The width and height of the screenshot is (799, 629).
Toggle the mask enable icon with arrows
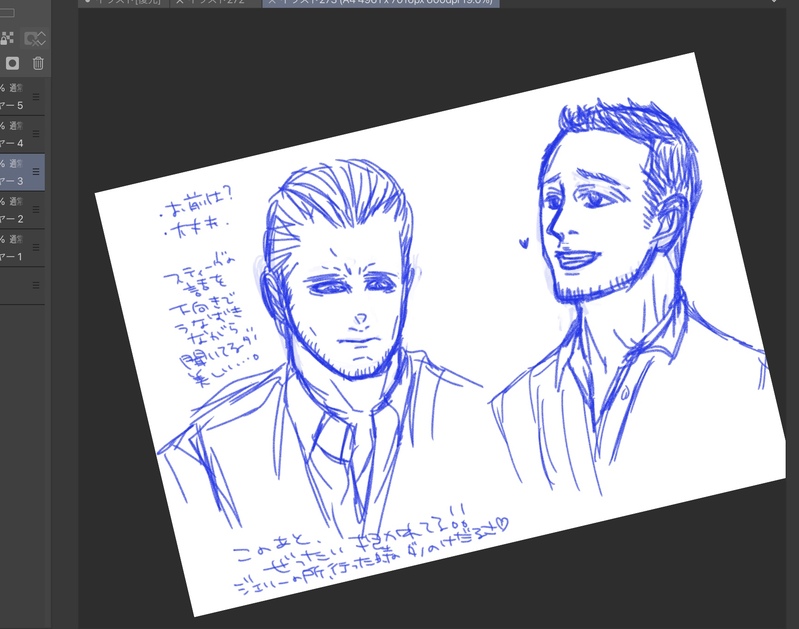(x=35, y=38)
